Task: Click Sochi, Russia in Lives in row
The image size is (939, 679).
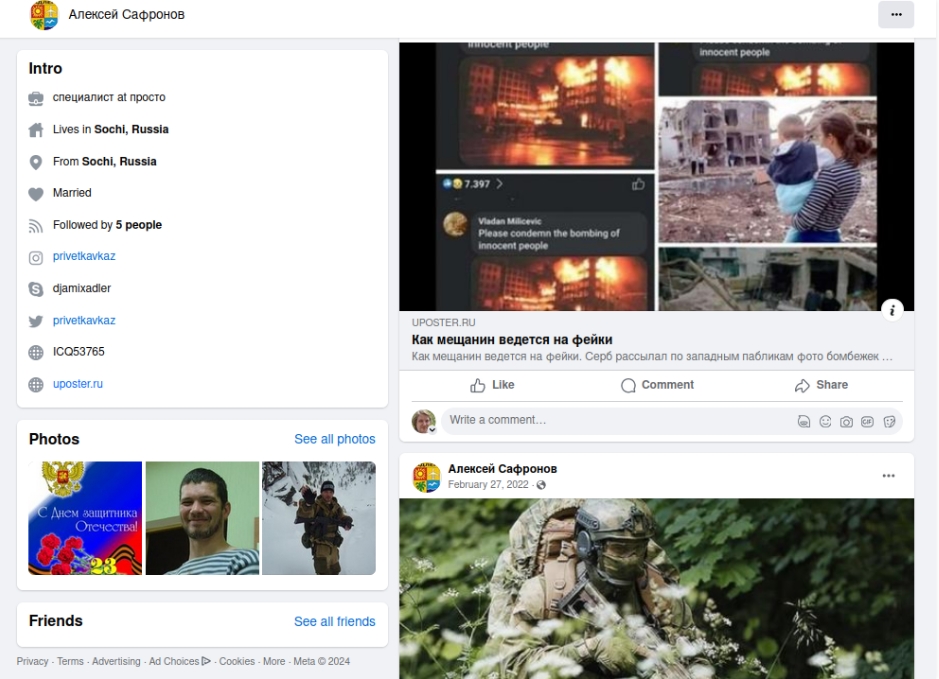Action: [x=131, y=129]
